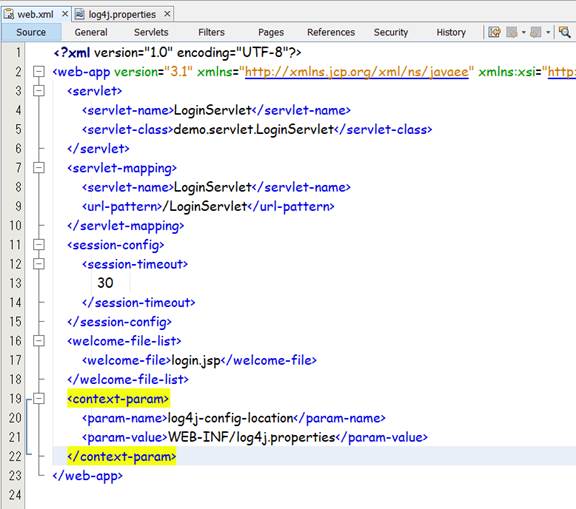Follow the xmlns.jcp.org javaee namespace link
The width and height of the screenshot is (576, 509).
tap(357, 72)
